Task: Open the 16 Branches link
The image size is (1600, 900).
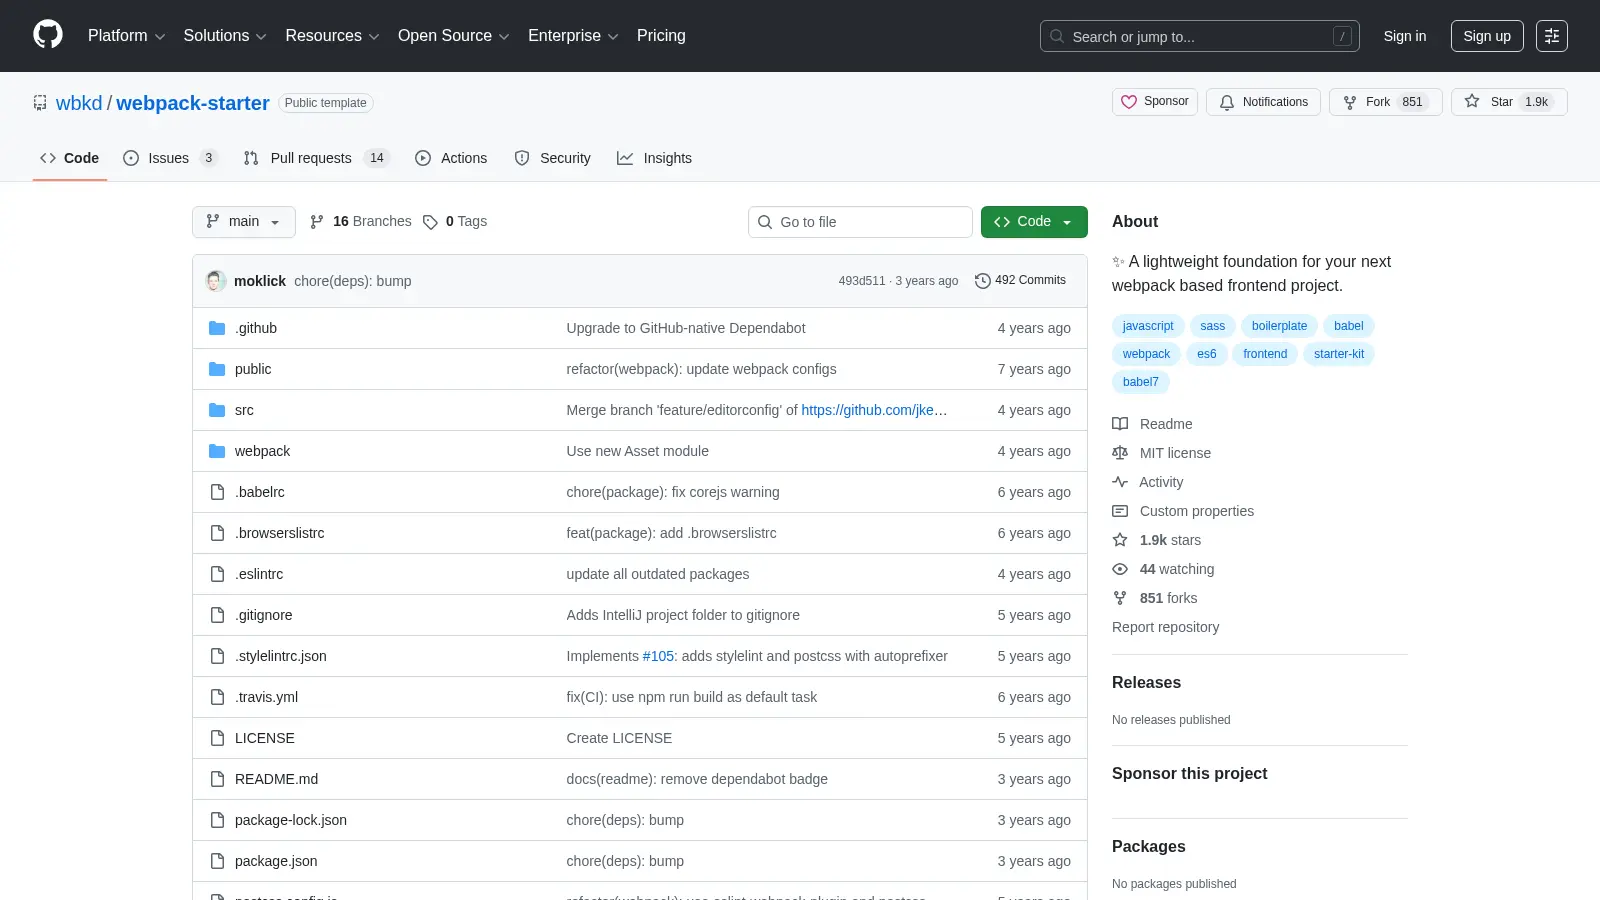Action: pyautogui.click(x=361, y=221)
